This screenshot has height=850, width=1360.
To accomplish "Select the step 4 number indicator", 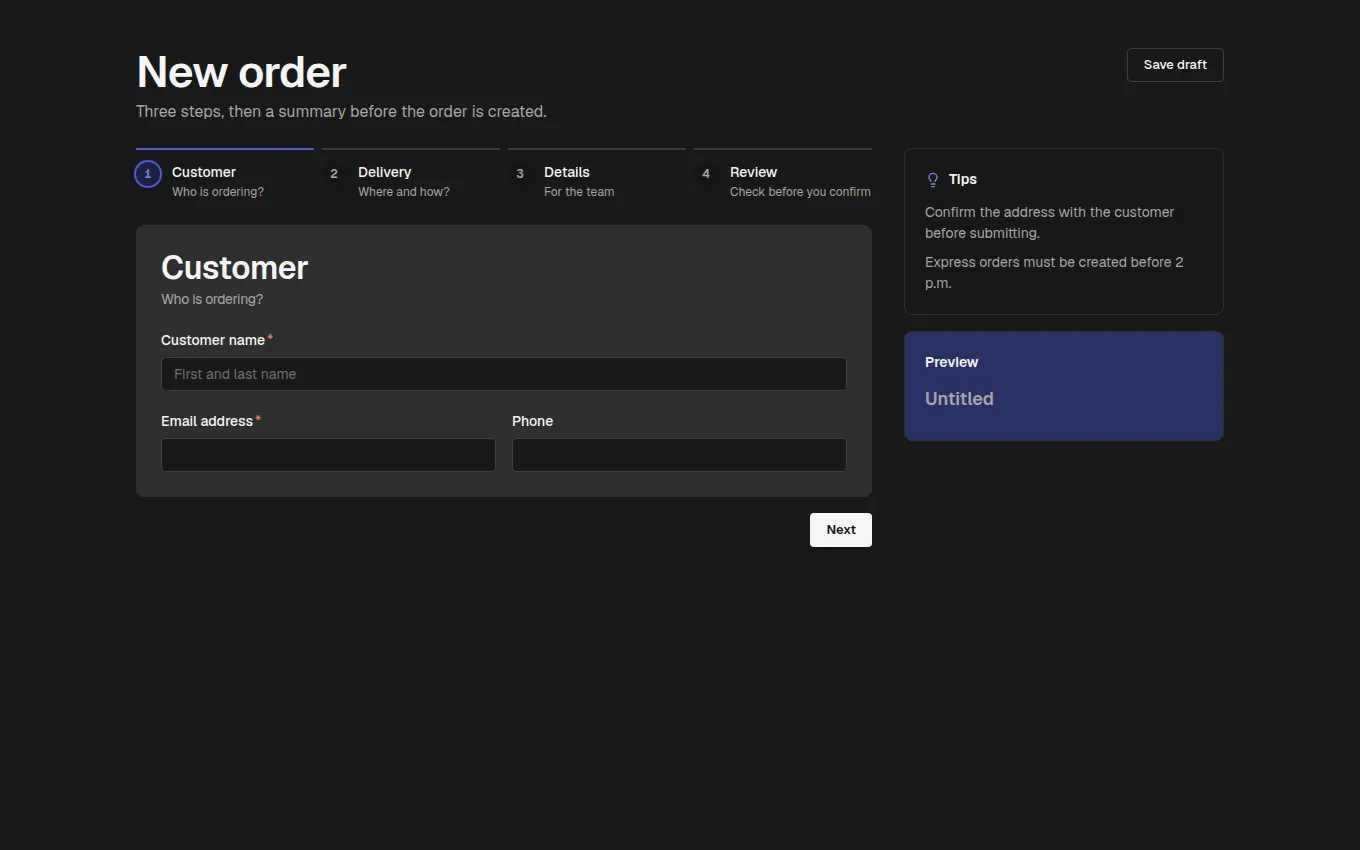I will coord(706,174).
